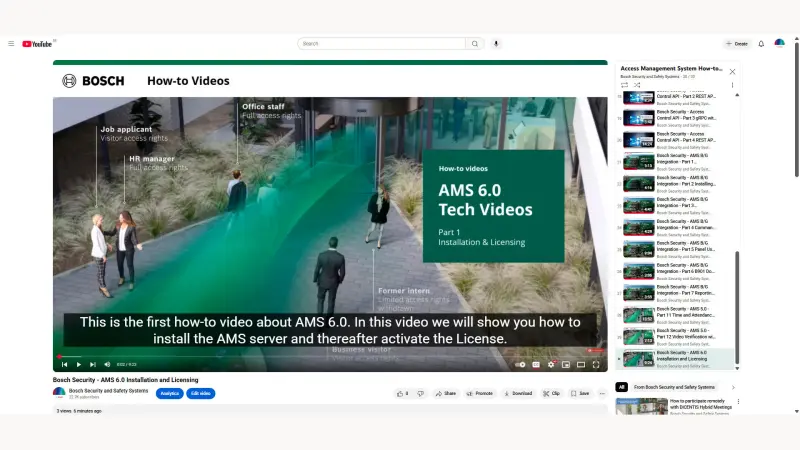
Task: Like the video with thumbs up
Action: pyautogui.click(x=403, y=393)
